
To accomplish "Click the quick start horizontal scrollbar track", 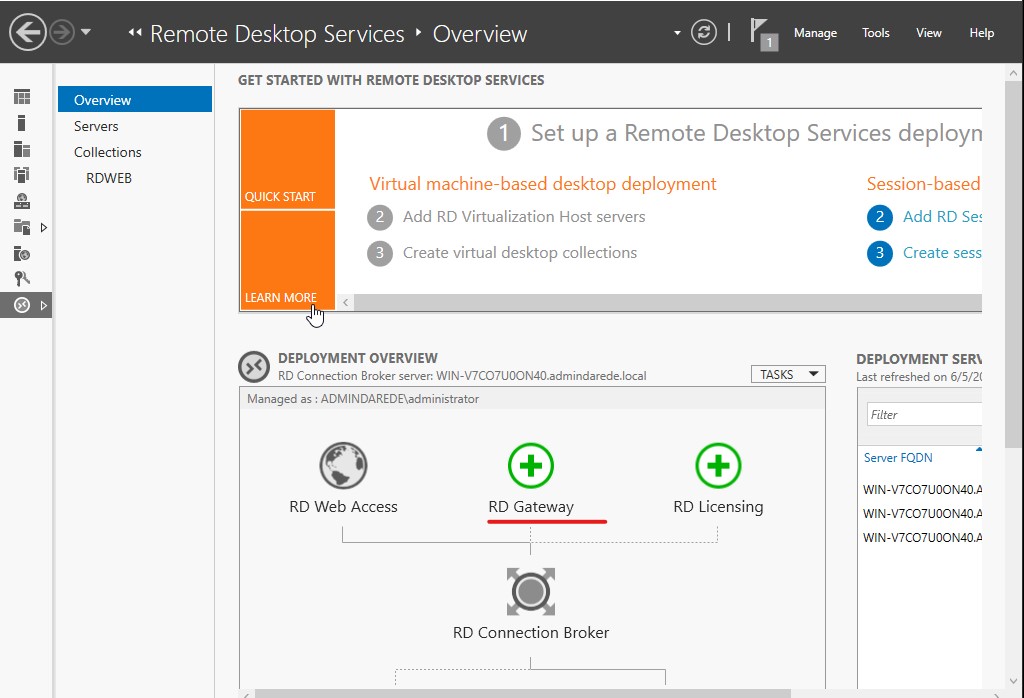I will pos(667,302).
